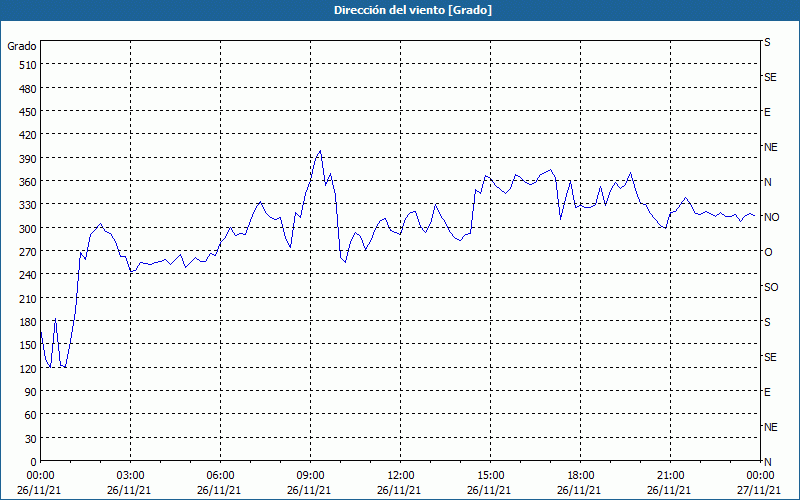Click the "SO" compass label
800x500 pixels.
coord(771,287)
